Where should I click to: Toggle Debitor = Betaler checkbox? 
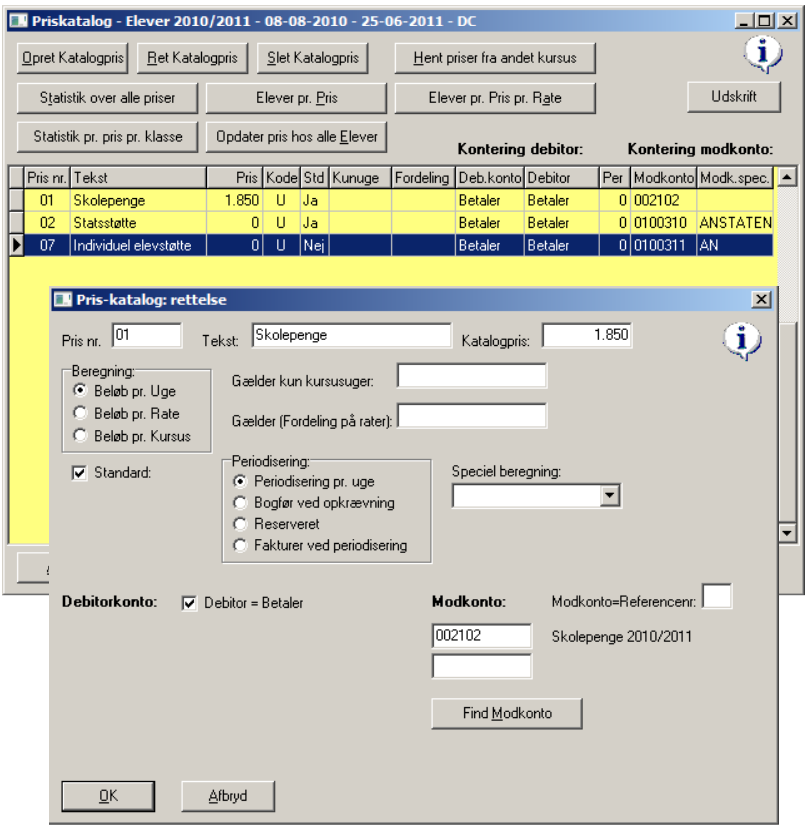pyautogui.click(x=189, y=603)
